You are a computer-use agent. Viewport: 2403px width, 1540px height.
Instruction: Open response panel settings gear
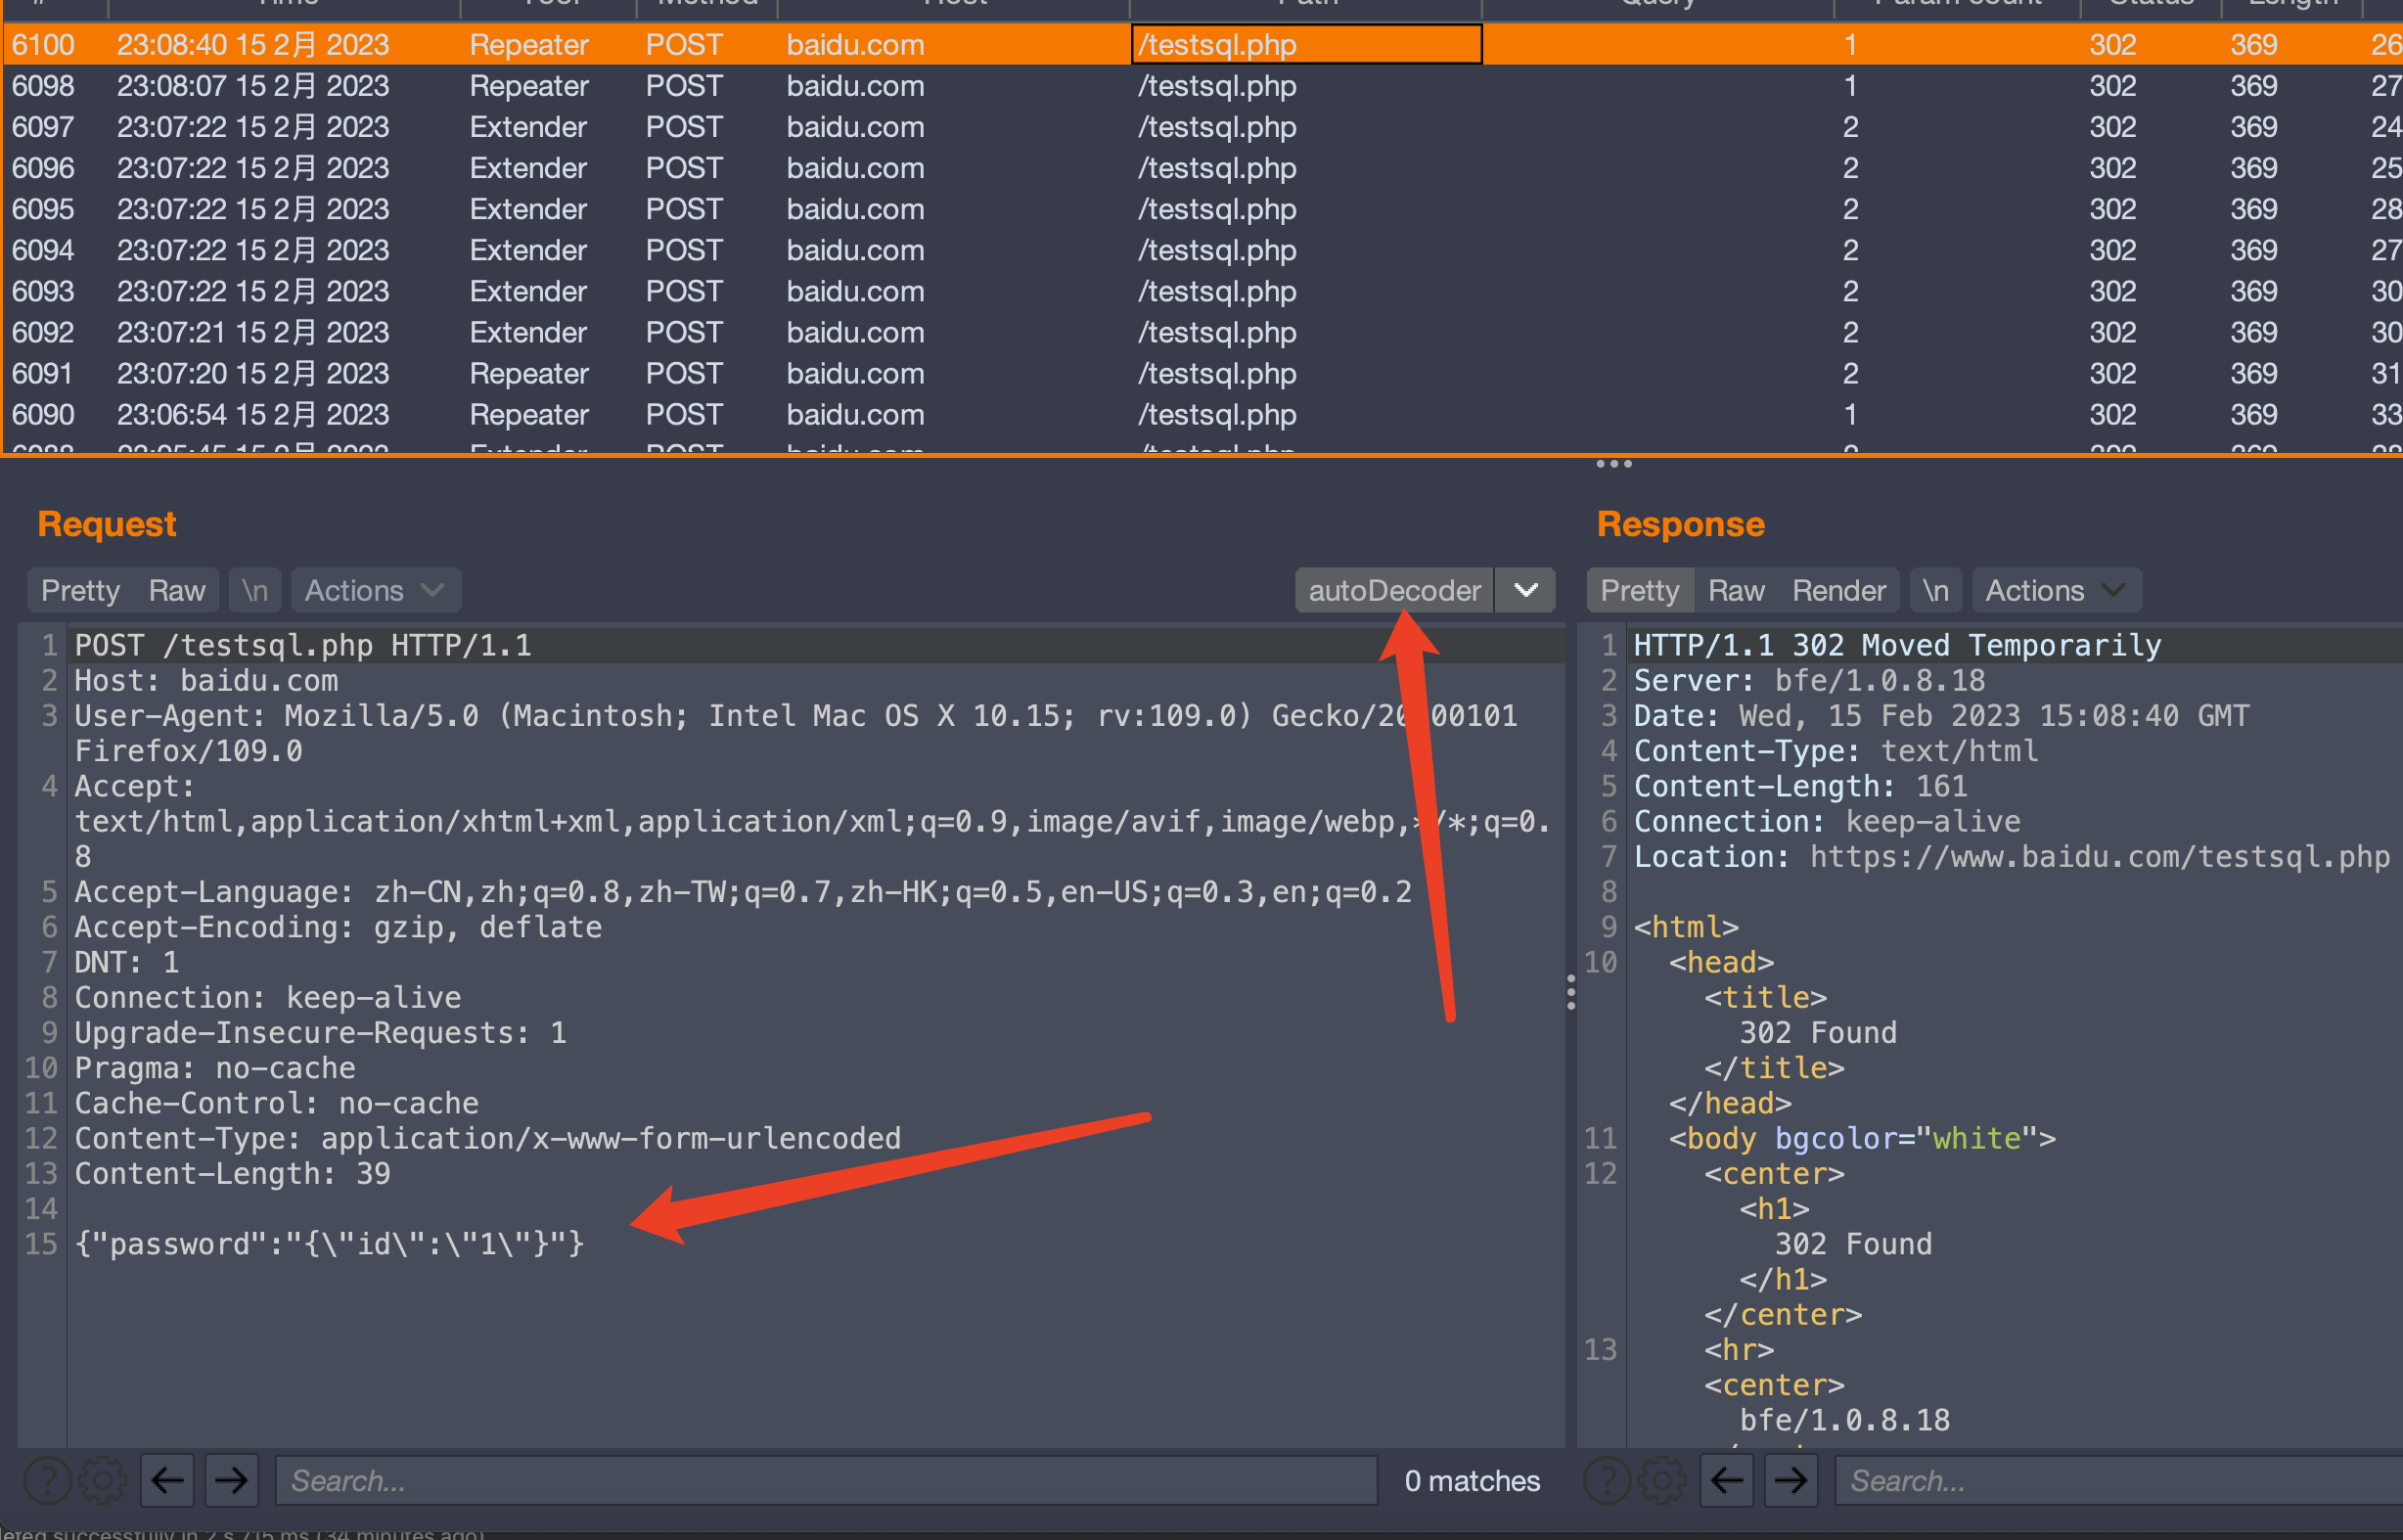(1661, 1480)
